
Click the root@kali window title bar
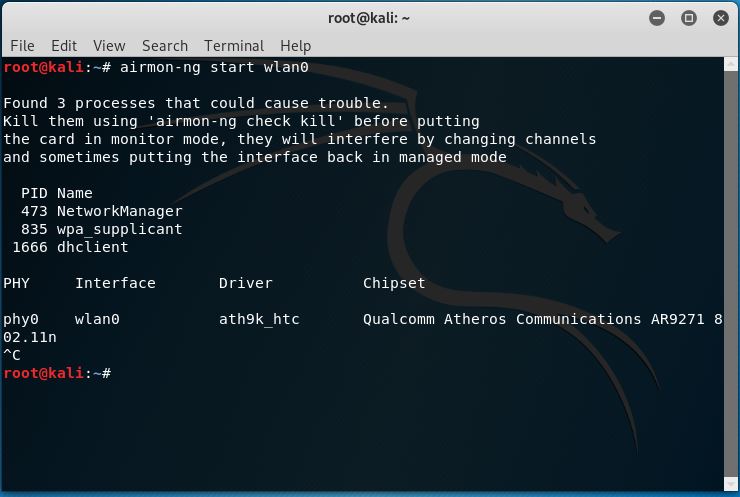369,18
